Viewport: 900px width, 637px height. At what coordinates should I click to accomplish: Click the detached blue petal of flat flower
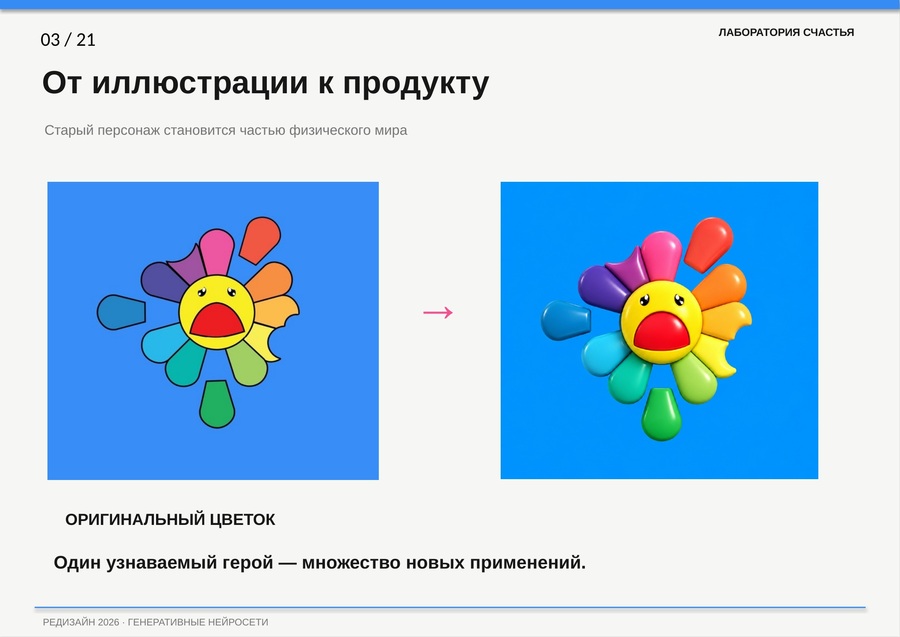tap(121, 312)
